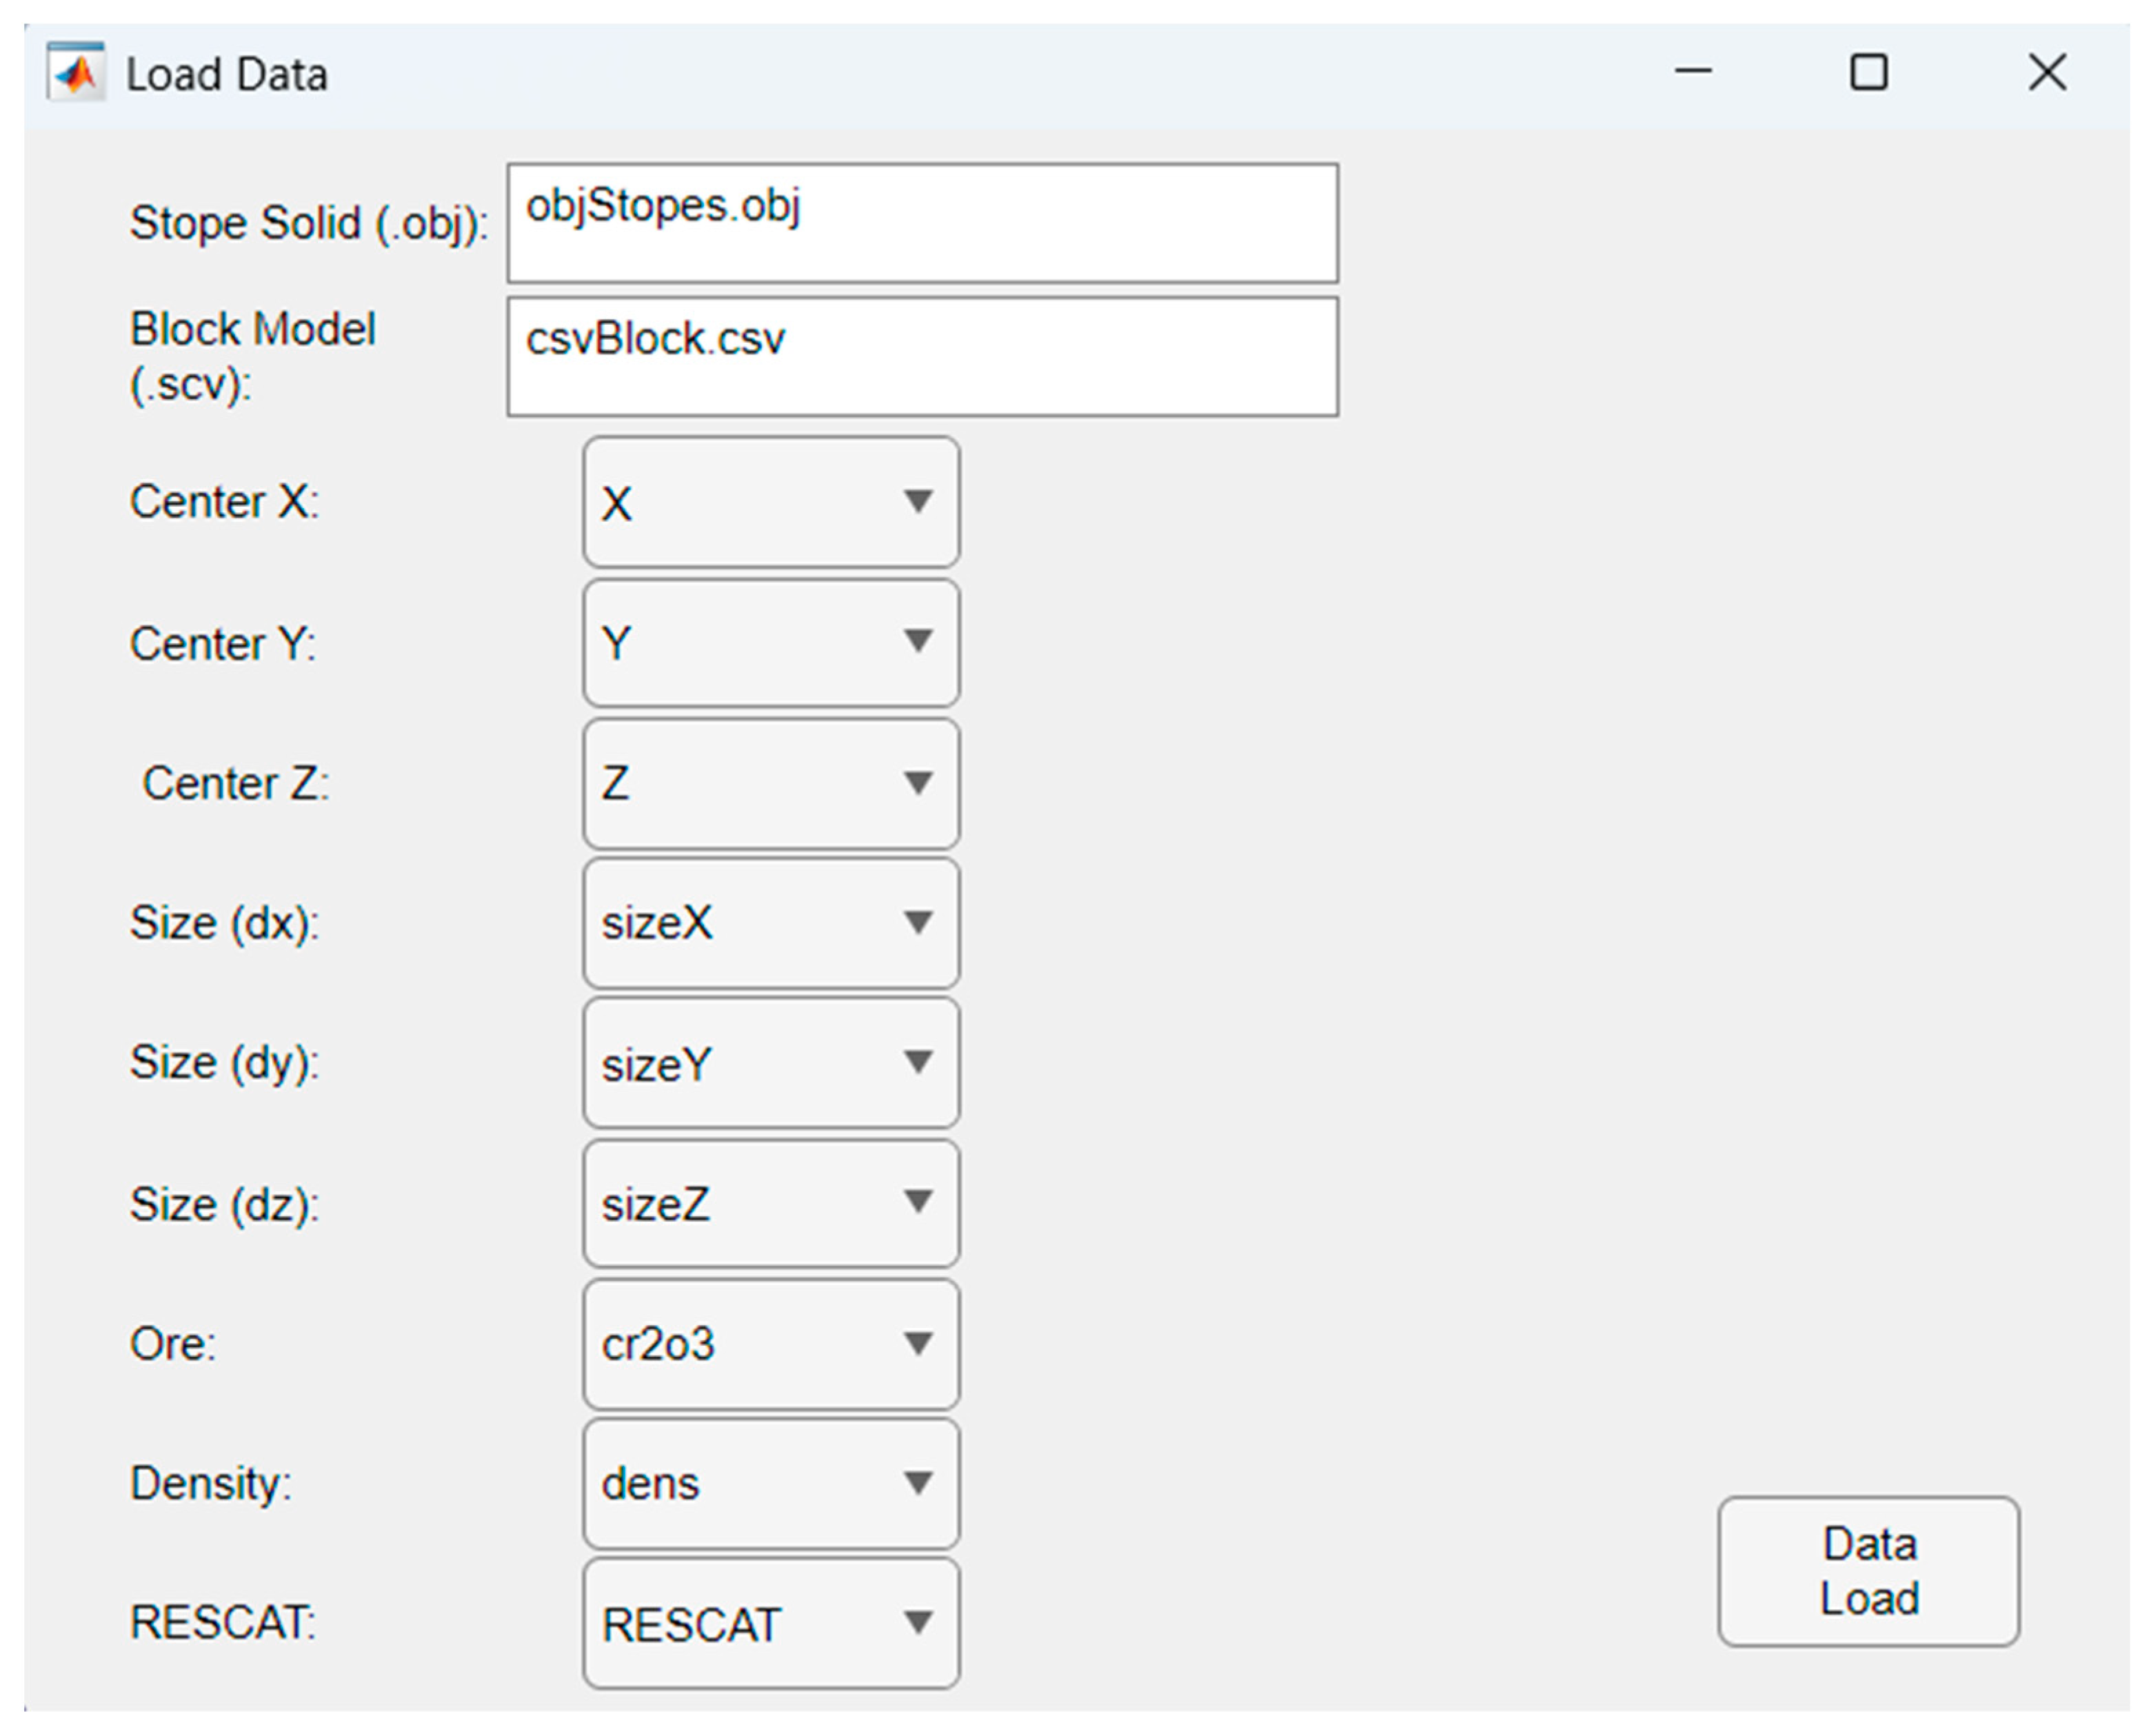
Task: Open the Density dens dropdown
Action: pos(771,1483)
